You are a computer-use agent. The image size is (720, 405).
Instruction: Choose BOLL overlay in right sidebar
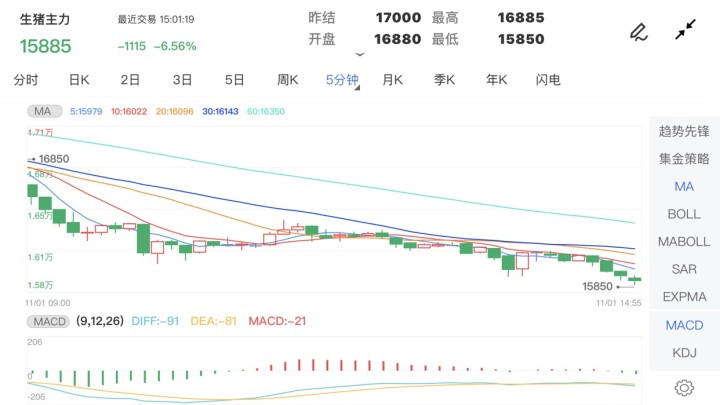pyautogui.click(x=684, y=214)
